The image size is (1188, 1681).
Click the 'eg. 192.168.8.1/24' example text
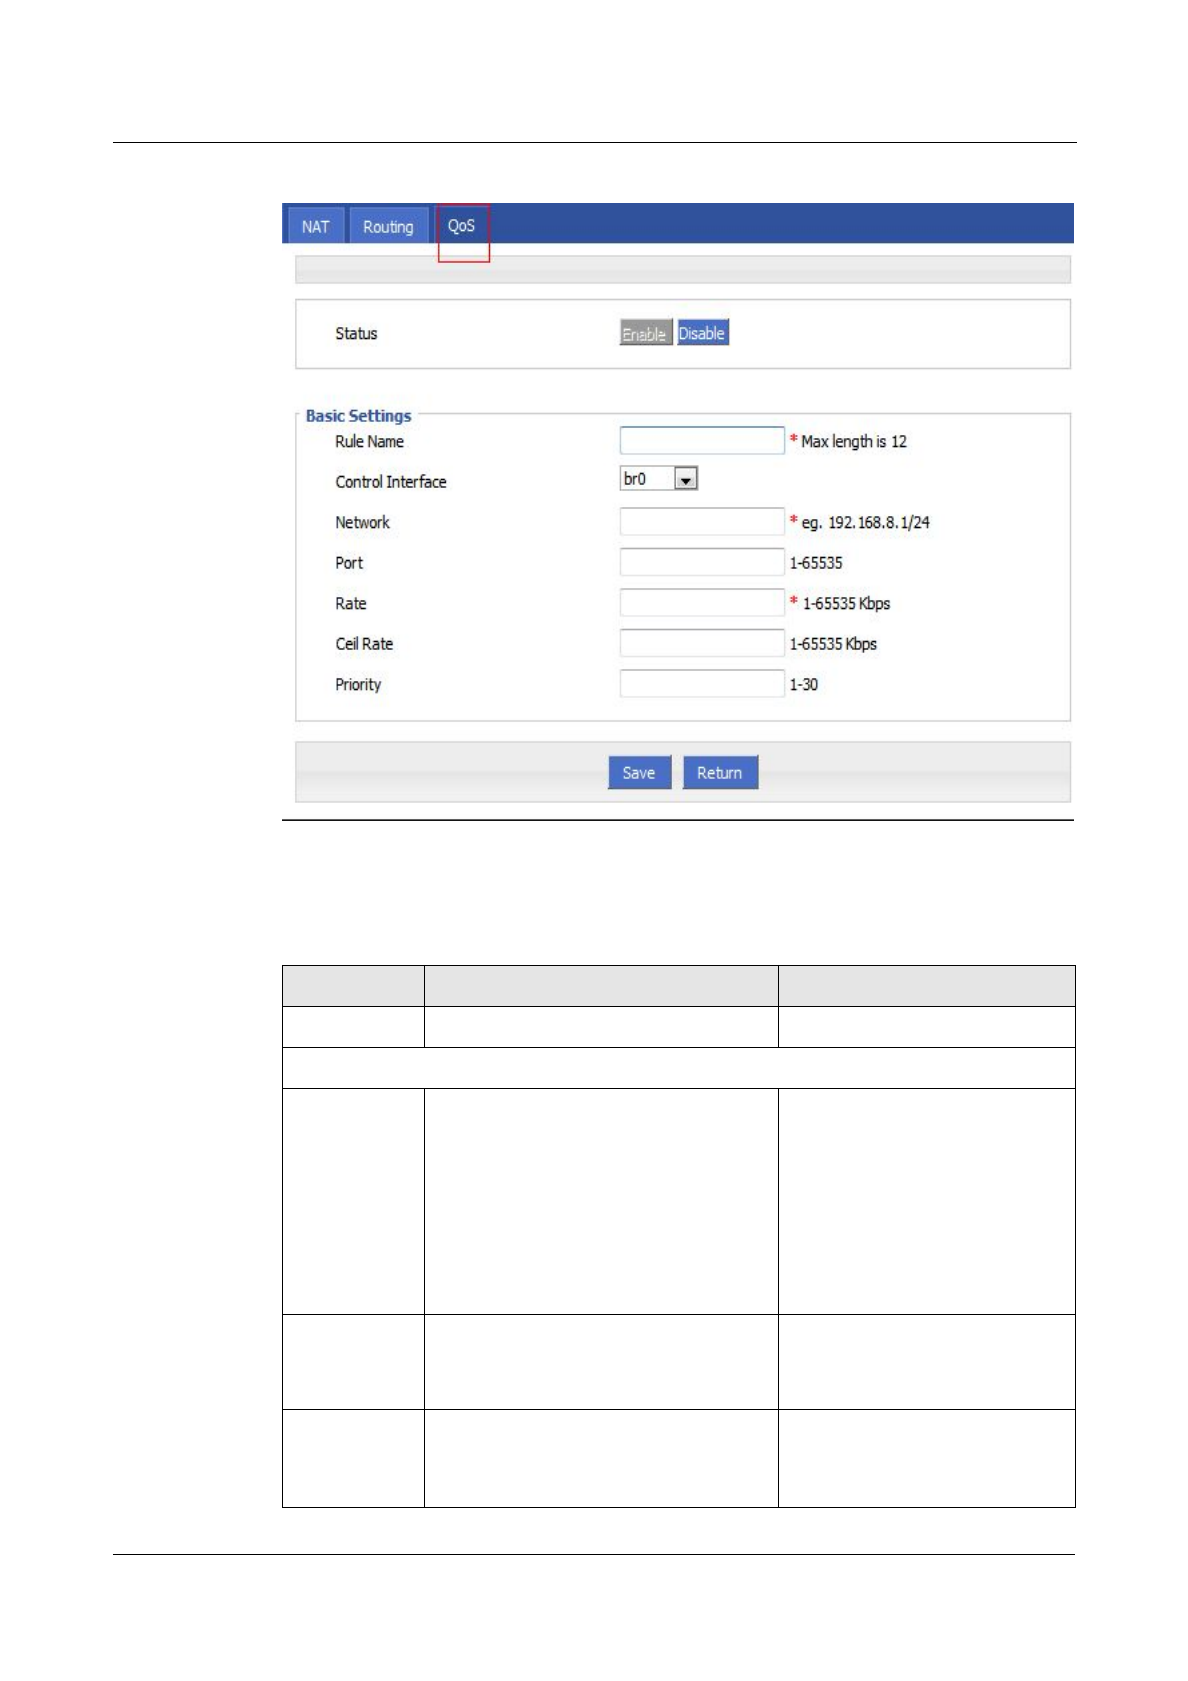866,523
